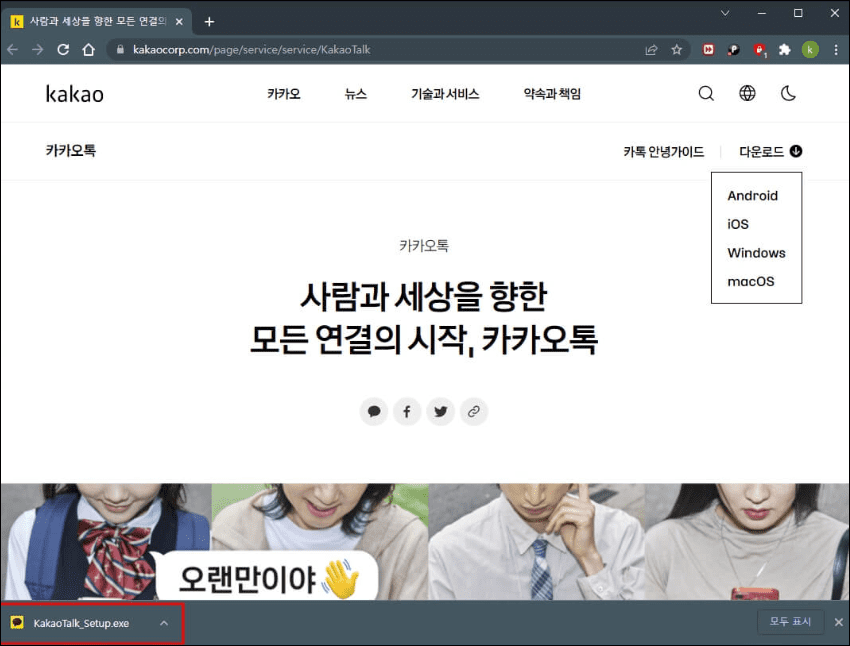Open tab search chevron in title bar
This screenshot has height=646, width=850.
tap(725, 13)
